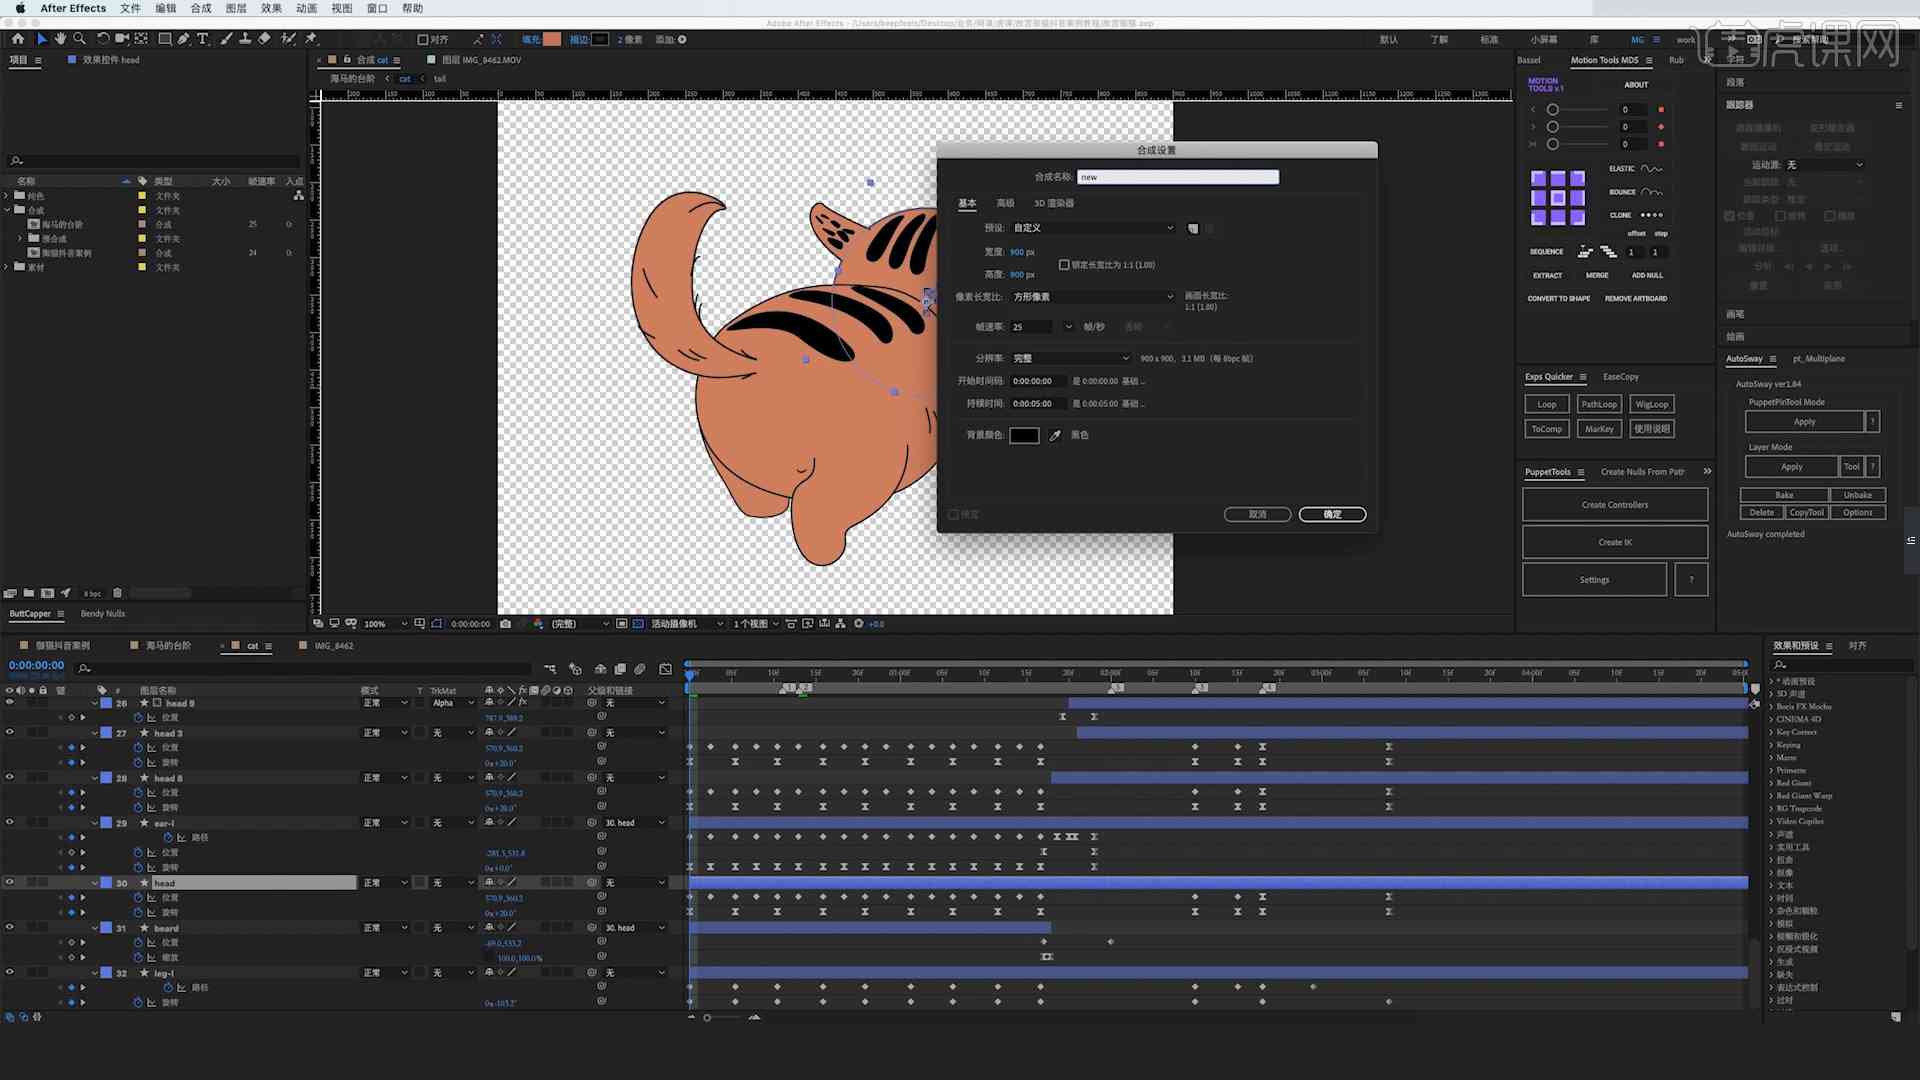1920x1080 pixels.
Task: Open the active camera view dropdown
Action: click(686, 623)
